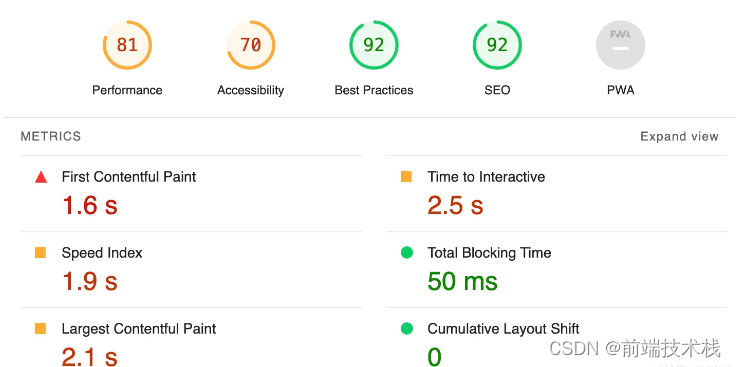Select the SEO score gauge showing 92
This screenshot has width=736, height=367.
[498, 45]
